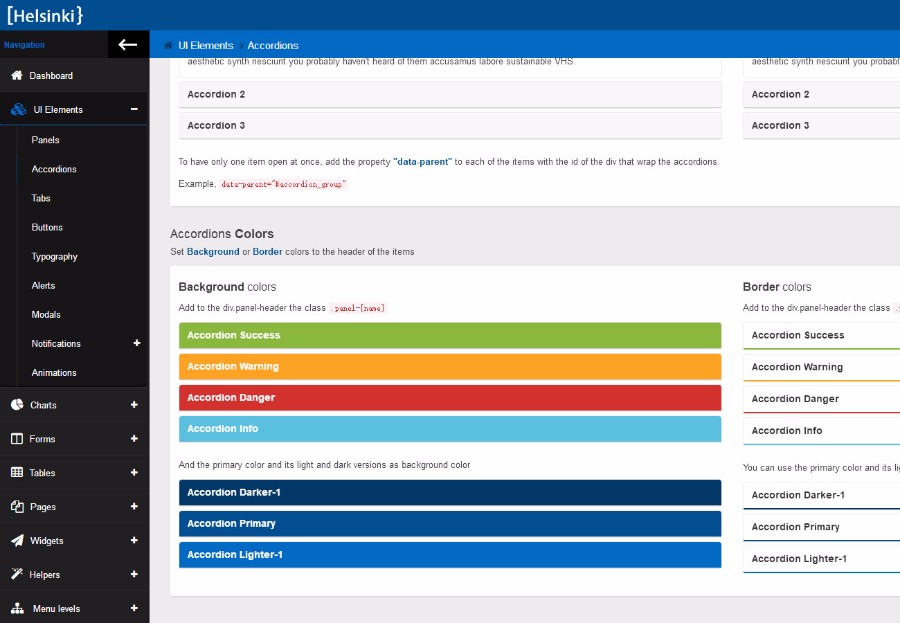This screenshot has height=623, width=900.
Task: Open the Tabs menu item
Action: 41,198
